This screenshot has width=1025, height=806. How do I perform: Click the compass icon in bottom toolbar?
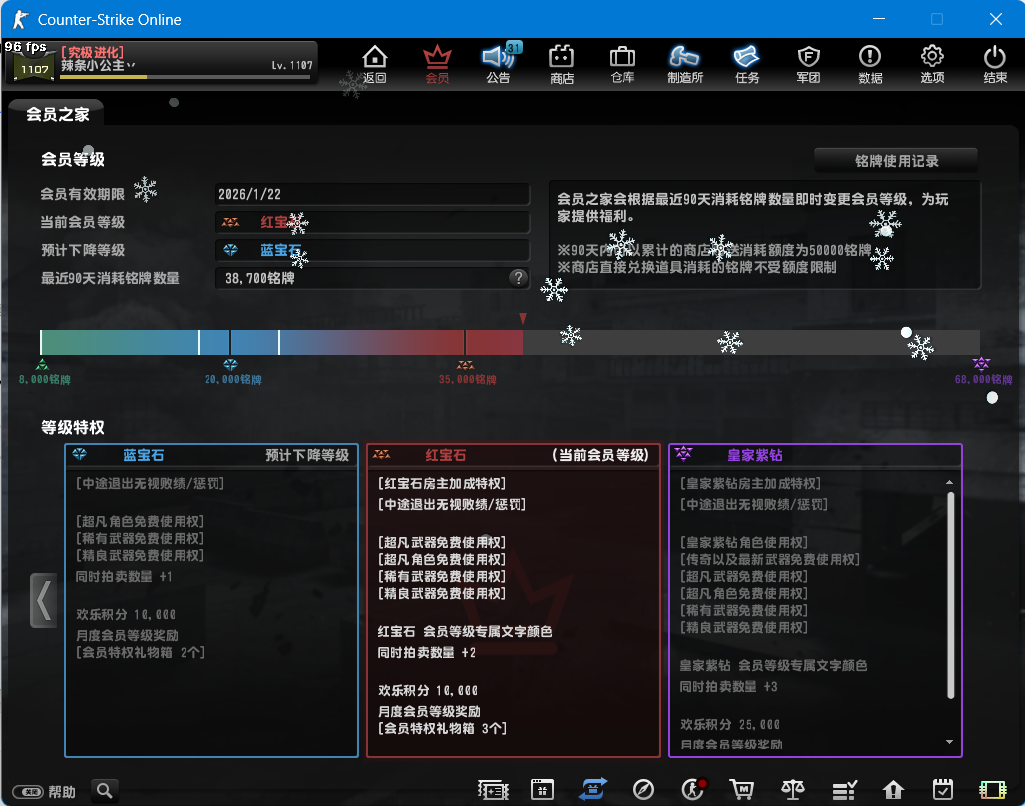pos(644,789)
